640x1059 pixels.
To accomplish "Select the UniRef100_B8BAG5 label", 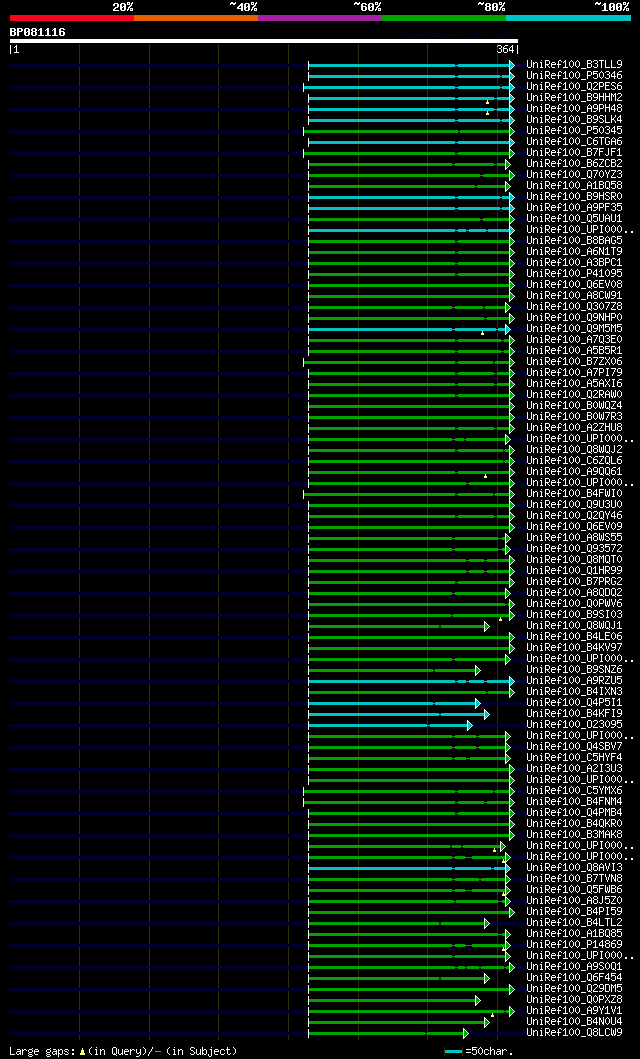I will pyautogui.click(x=575, y=240).
